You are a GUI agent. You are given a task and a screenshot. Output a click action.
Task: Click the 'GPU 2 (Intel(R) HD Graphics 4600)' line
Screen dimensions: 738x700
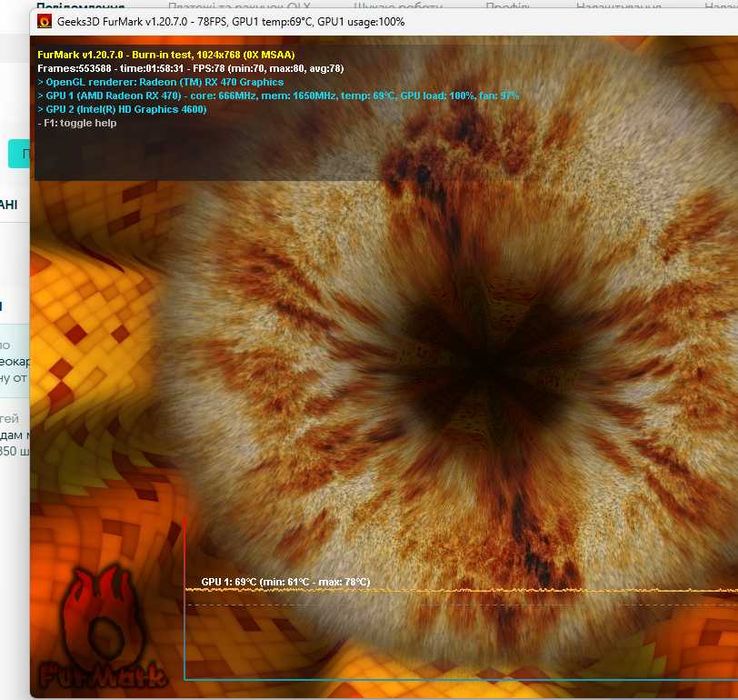[122, 109]
